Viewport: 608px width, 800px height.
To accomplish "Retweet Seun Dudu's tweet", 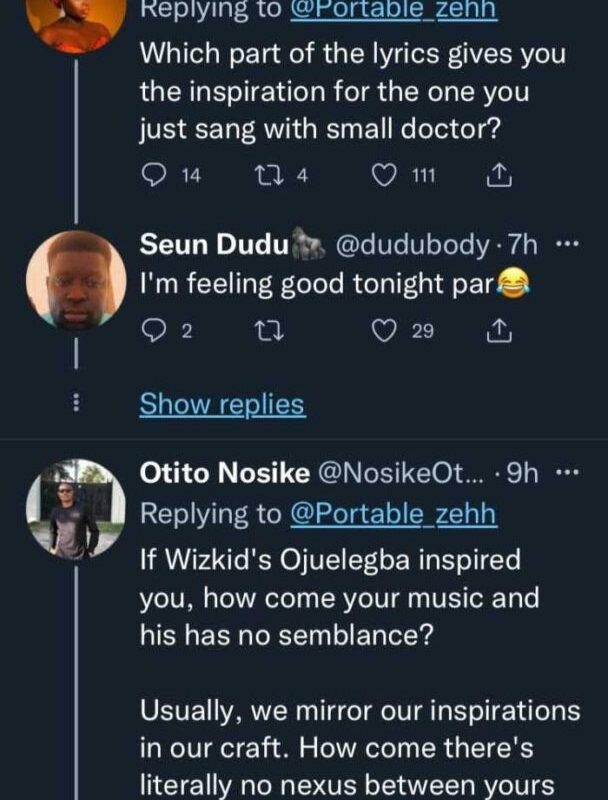I will [264, 332].
